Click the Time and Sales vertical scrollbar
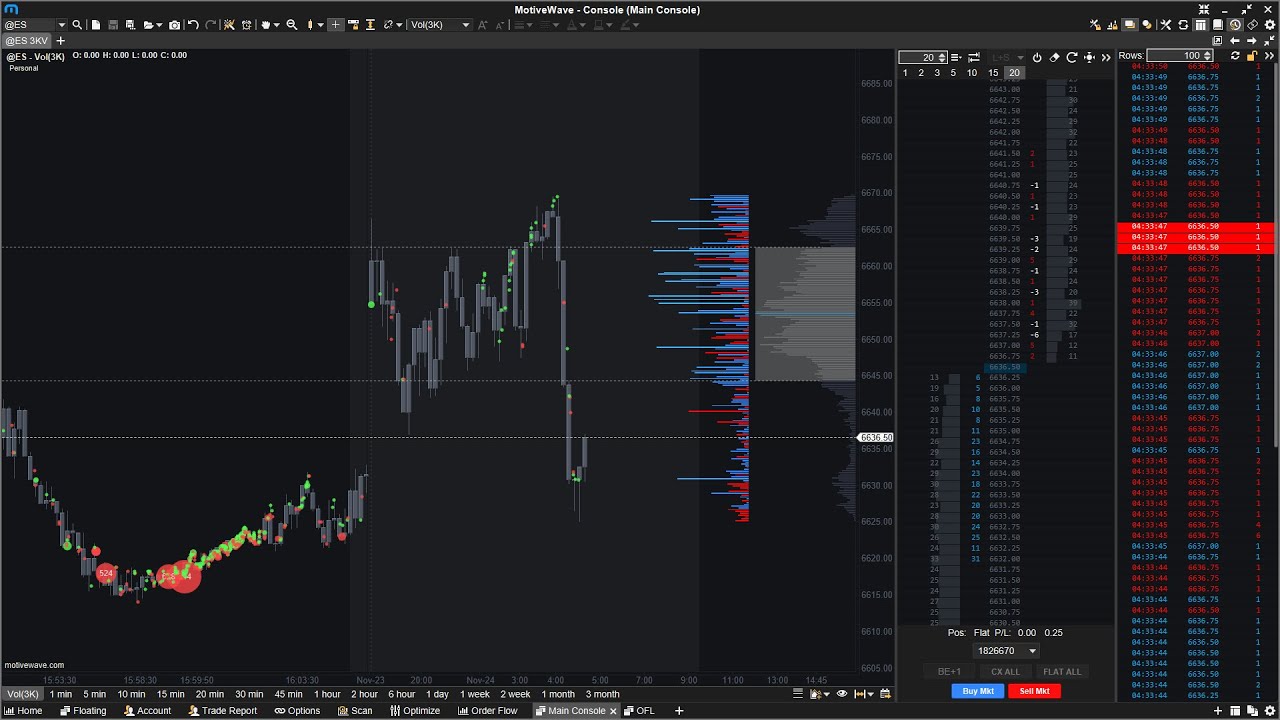The image size is (1280, 720). pos(1274,257)
